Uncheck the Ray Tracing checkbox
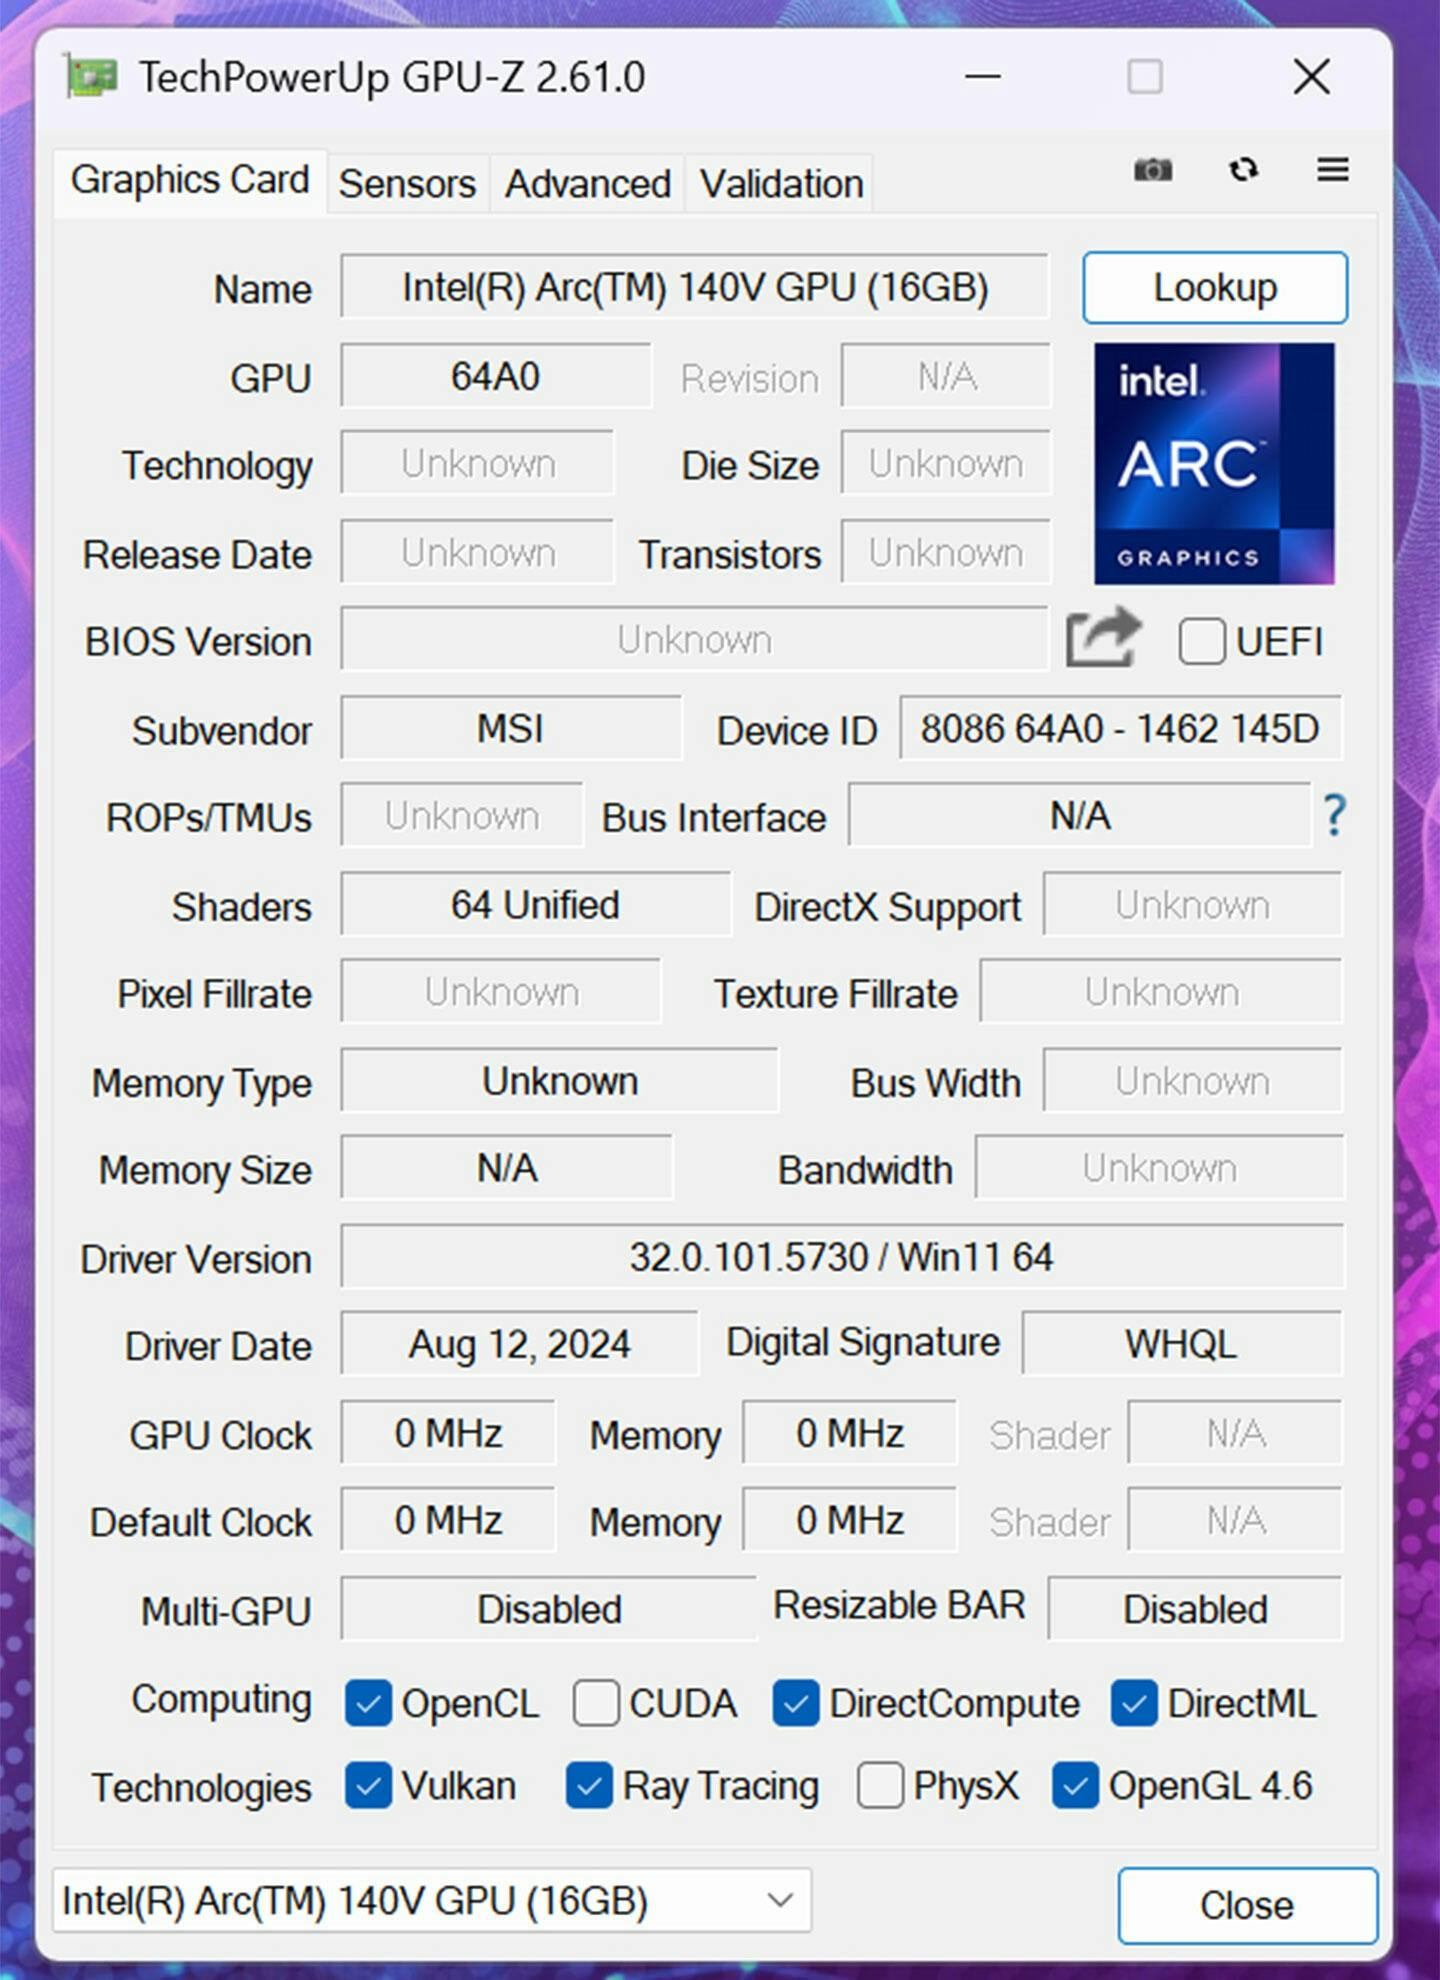This screenshot has width=1440, height=1980. point(589,1786)
